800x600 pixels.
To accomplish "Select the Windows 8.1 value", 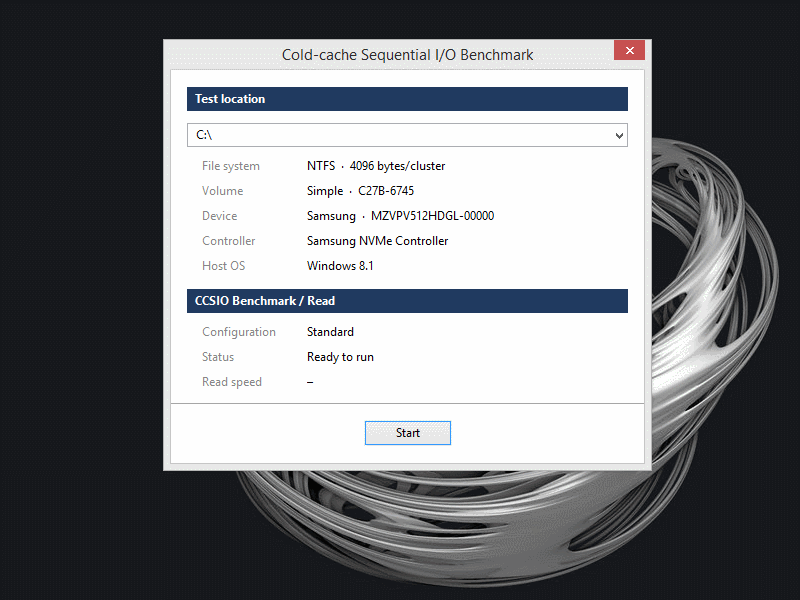I will coord(340,266).
